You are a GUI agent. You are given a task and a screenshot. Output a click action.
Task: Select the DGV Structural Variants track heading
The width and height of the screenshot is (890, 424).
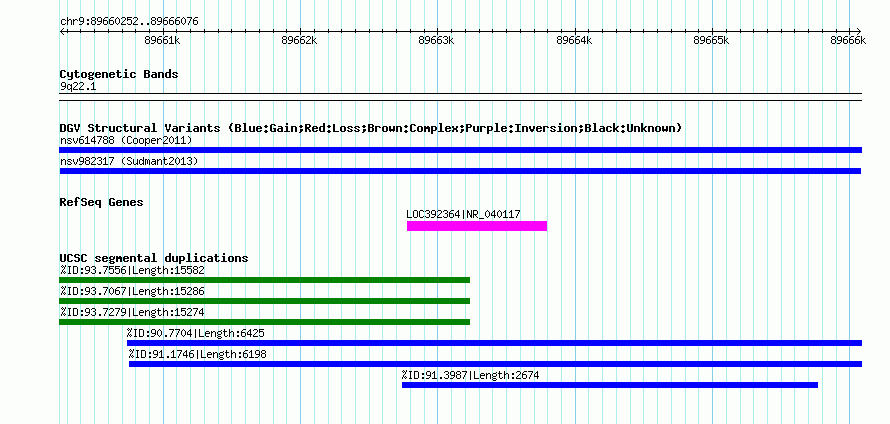tap(371, 128)
